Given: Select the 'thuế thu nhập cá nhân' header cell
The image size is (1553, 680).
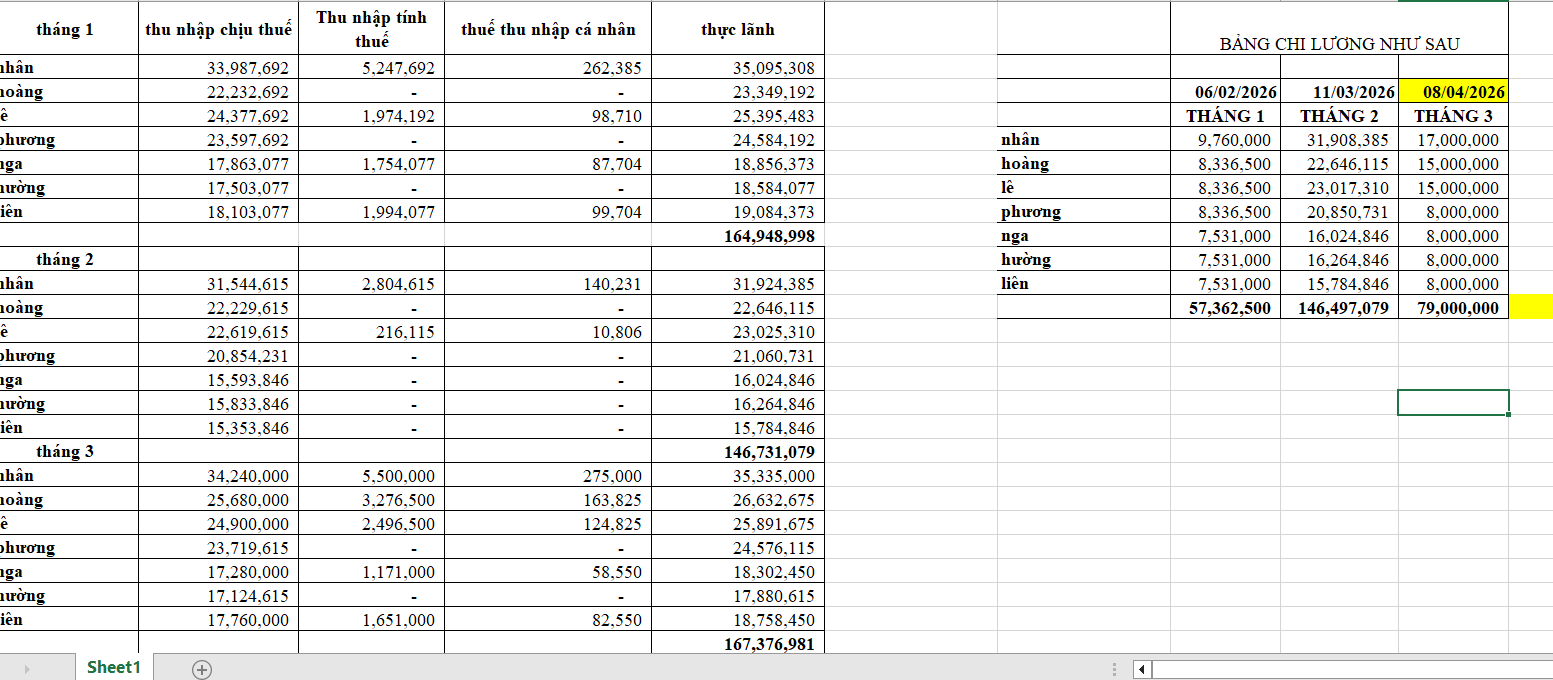Looking at the screenshot, I should tap(548, 29).
